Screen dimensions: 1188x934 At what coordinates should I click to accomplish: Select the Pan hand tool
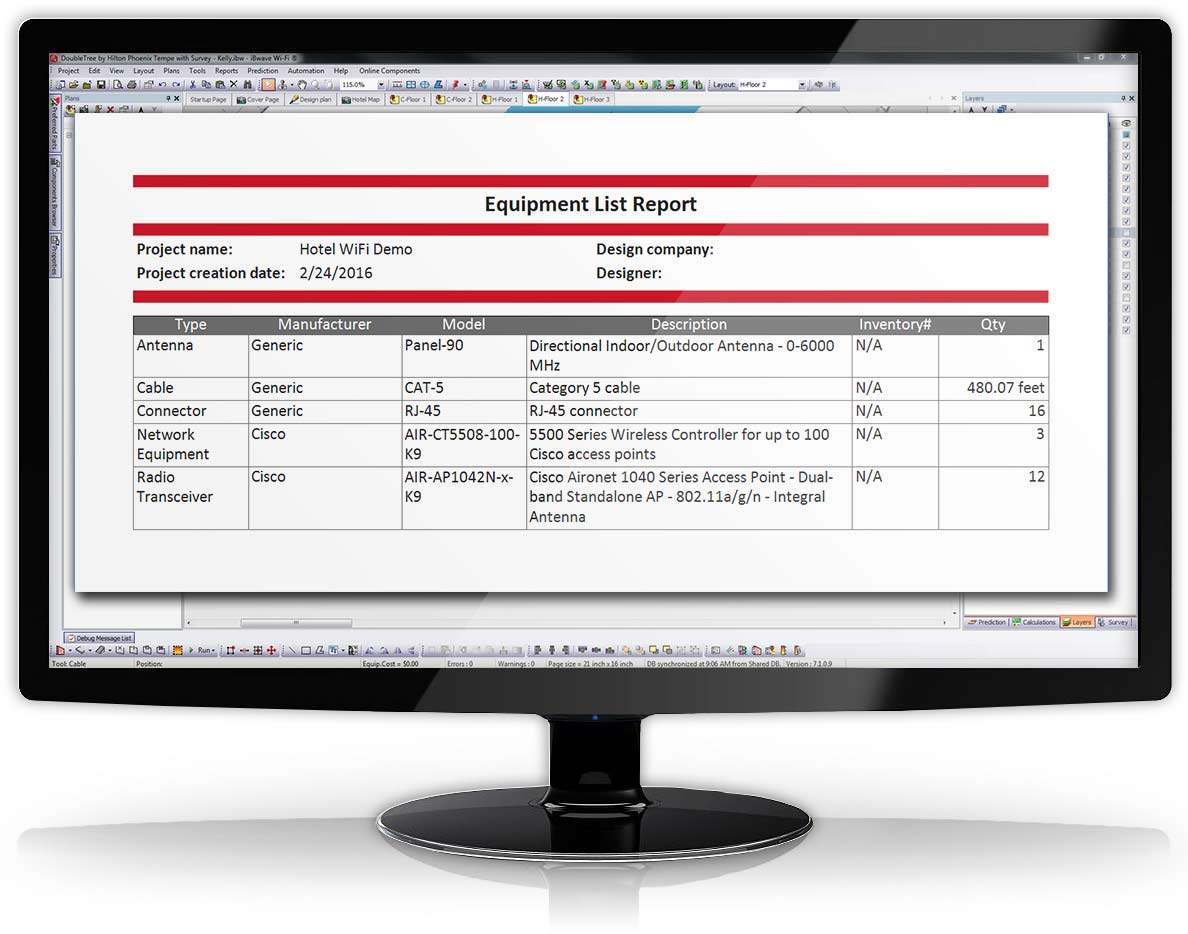tap(302, 85)
